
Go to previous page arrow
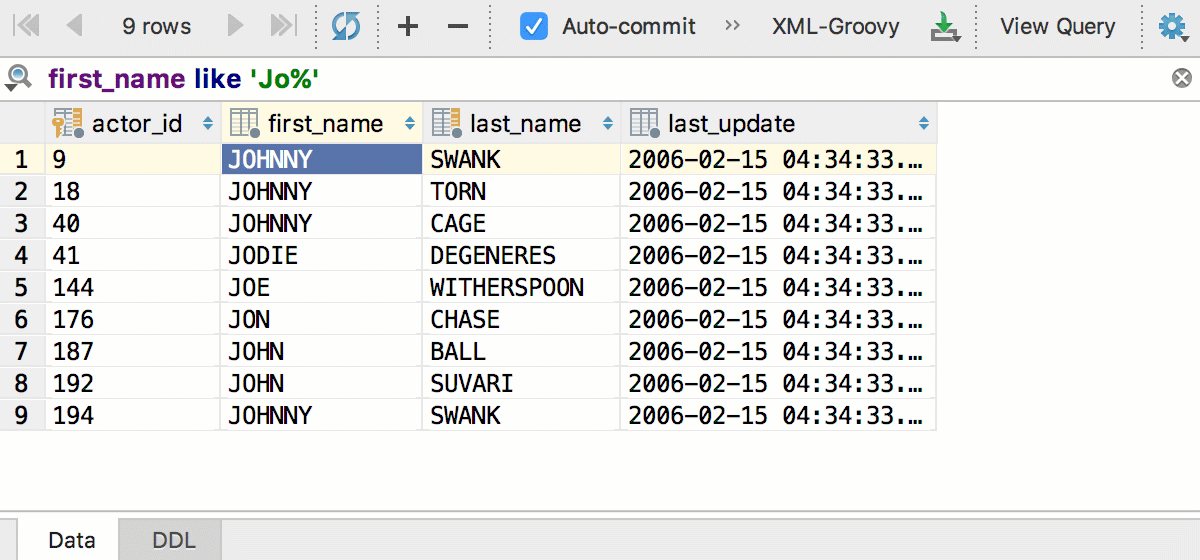pyautogui.click(x=74, y=27)
